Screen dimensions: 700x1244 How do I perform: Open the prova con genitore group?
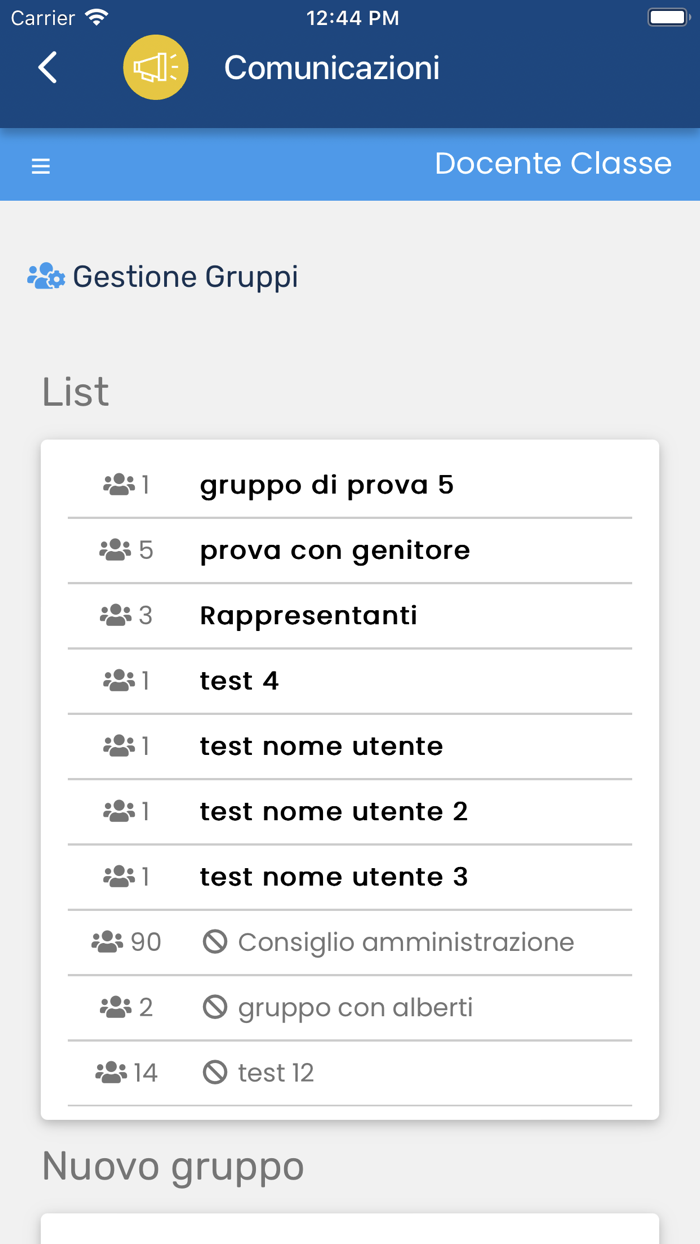(x=334, y=549)
